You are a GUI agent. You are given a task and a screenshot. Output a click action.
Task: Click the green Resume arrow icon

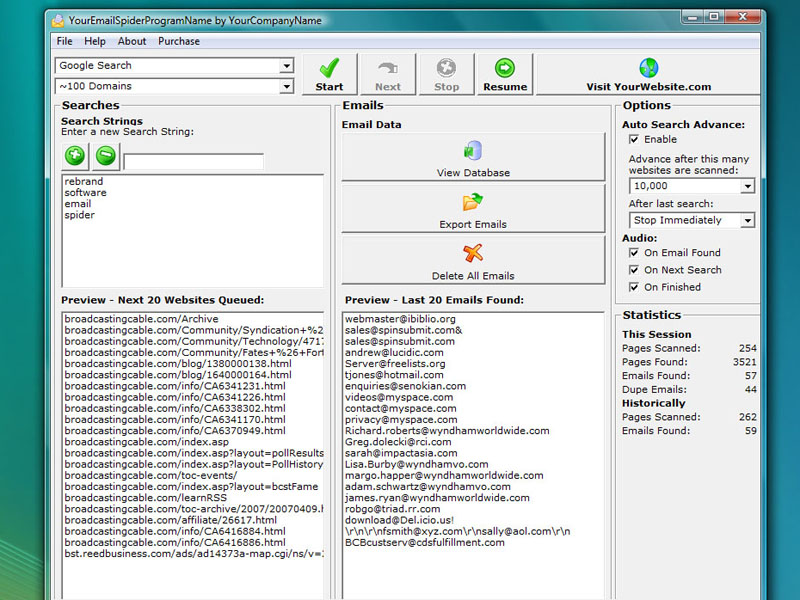(505, 68)
